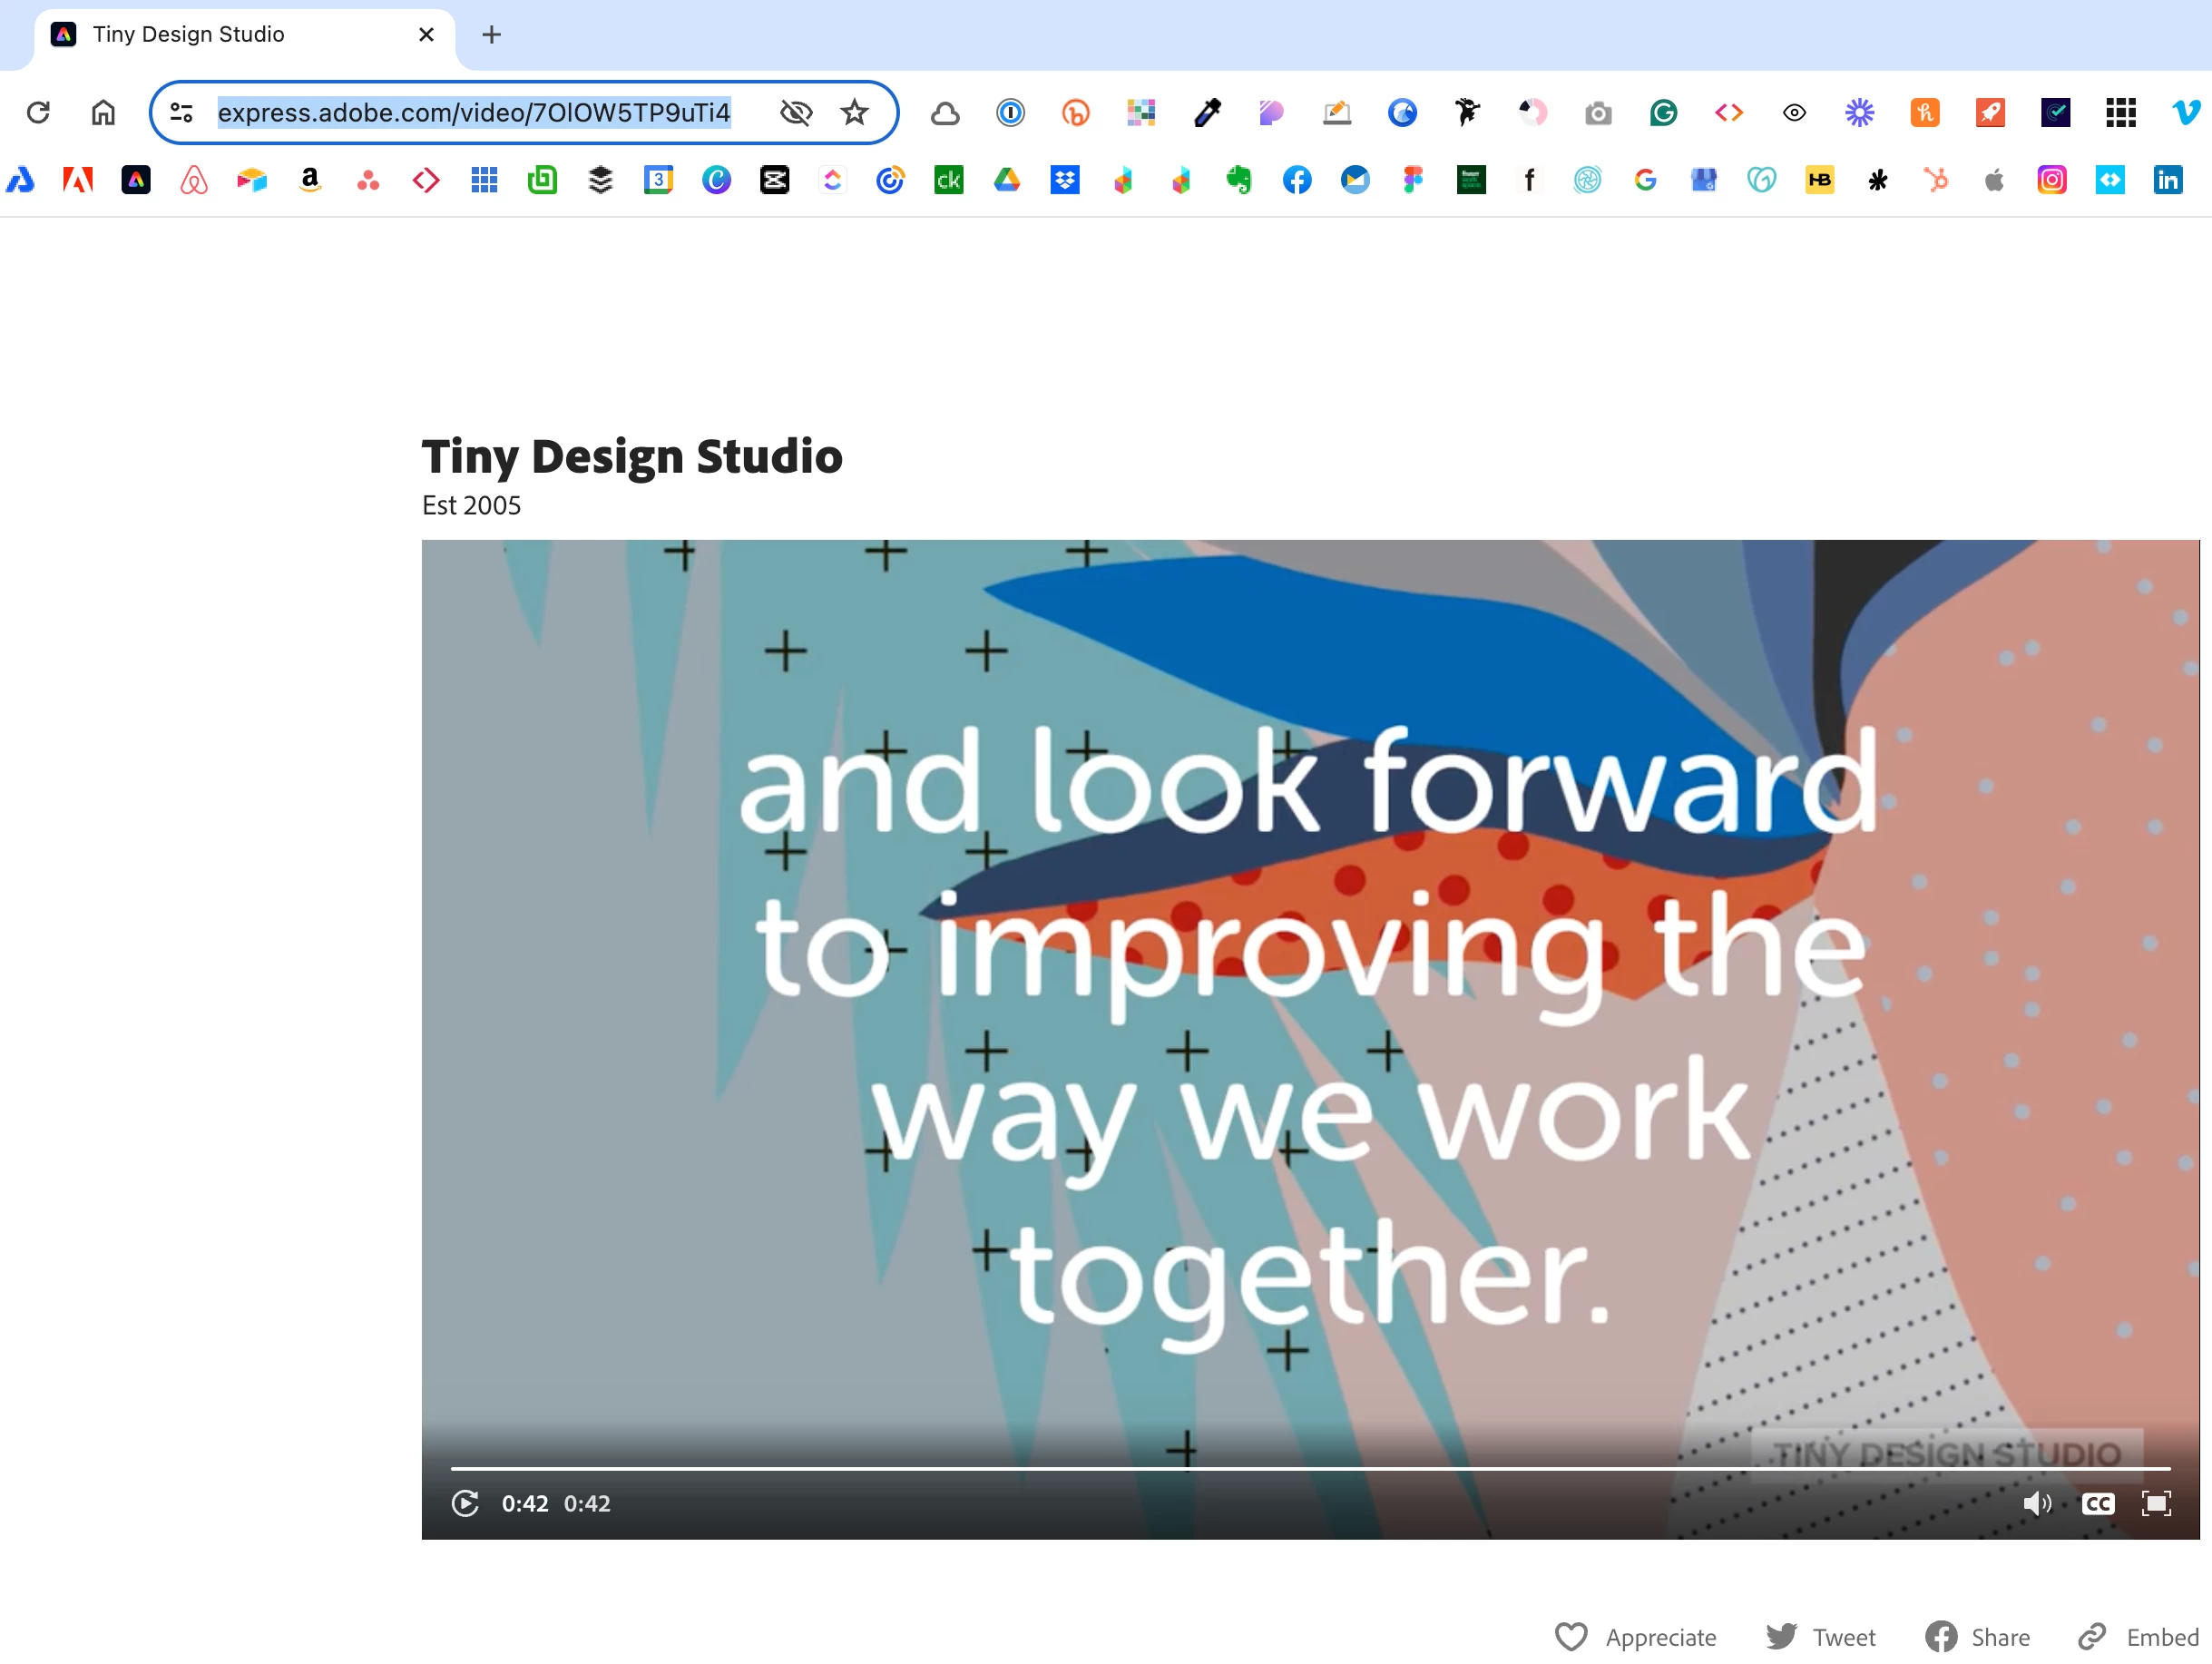Image resolution: width=2212 pixels, height=1664 pixels.
Task: Share the video on Facebook
Action: pos(1941,1637)
